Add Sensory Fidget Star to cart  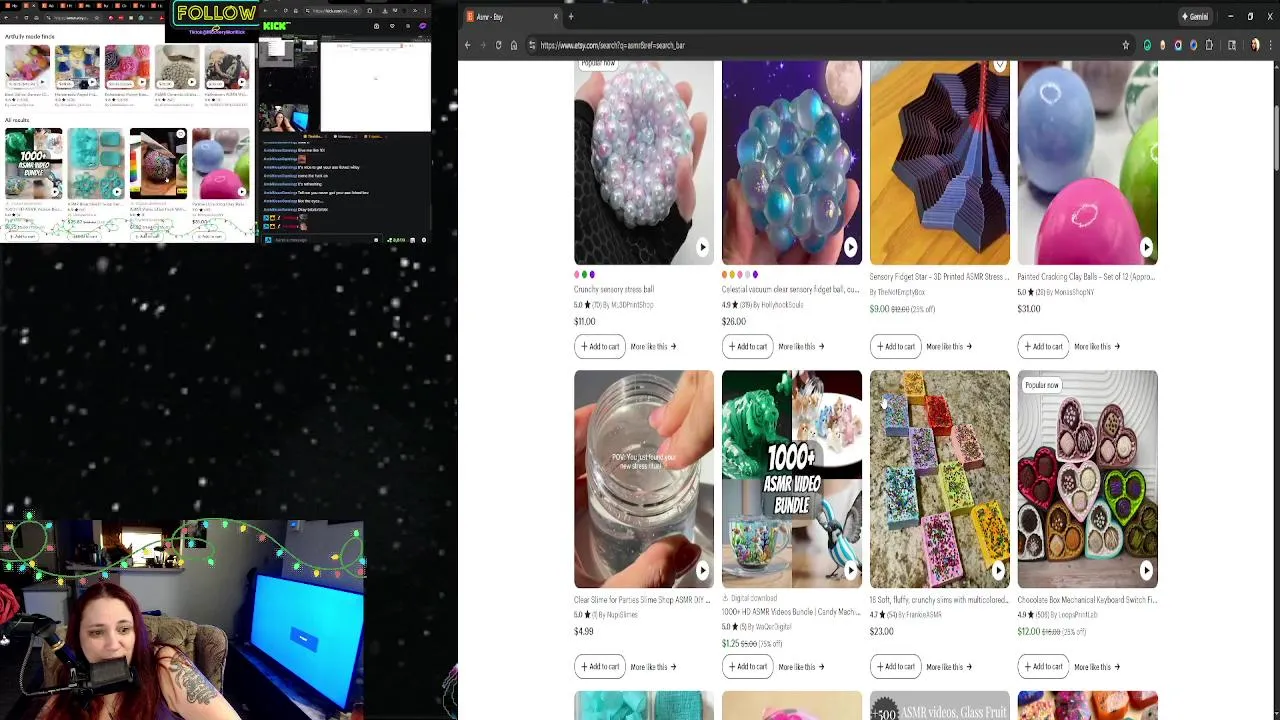(x=896, y=346)
